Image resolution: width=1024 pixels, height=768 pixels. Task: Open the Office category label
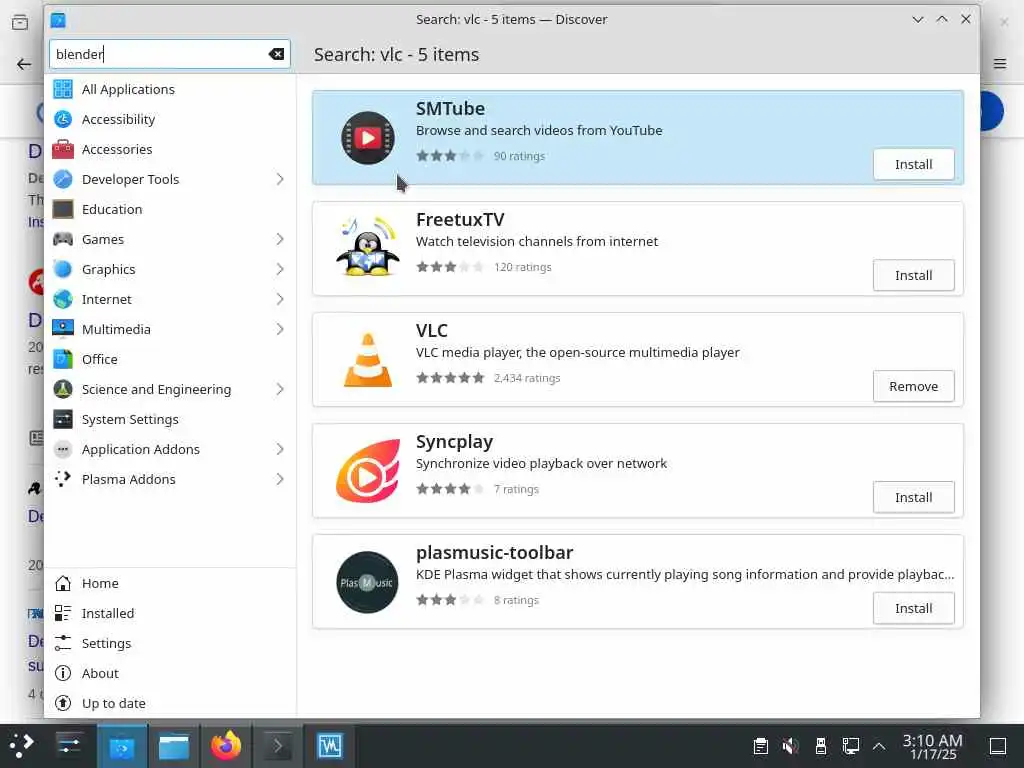click(x=99, y=359)
